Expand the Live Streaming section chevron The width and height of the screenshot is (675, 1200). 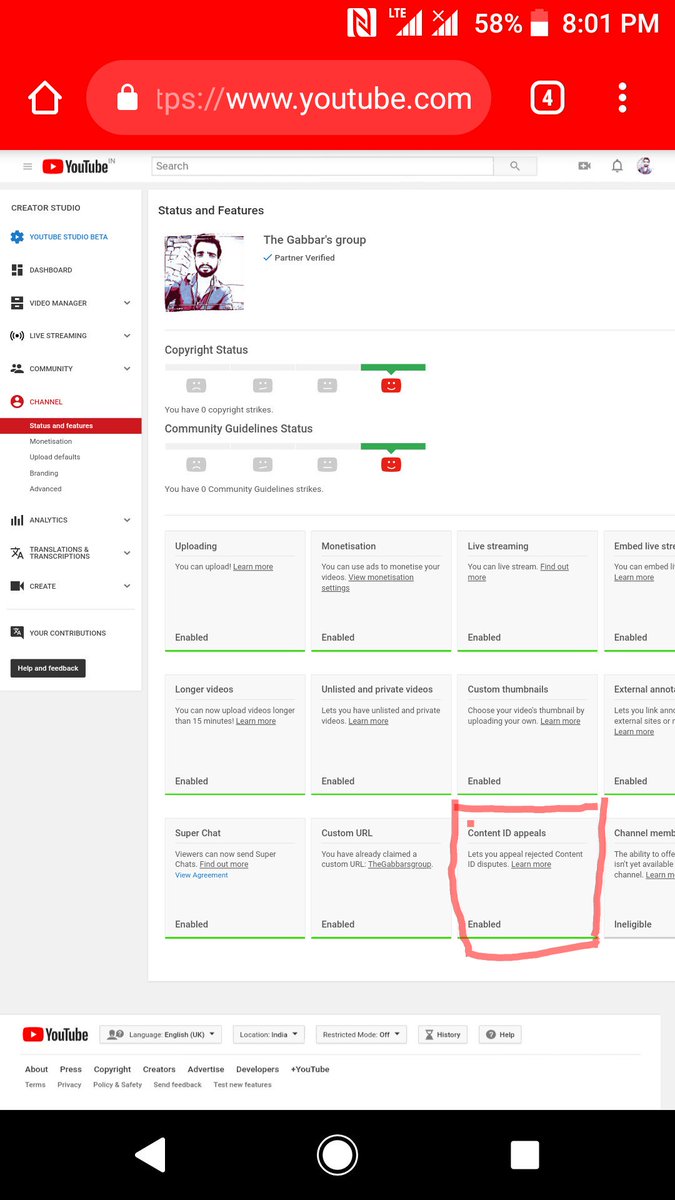127,336
